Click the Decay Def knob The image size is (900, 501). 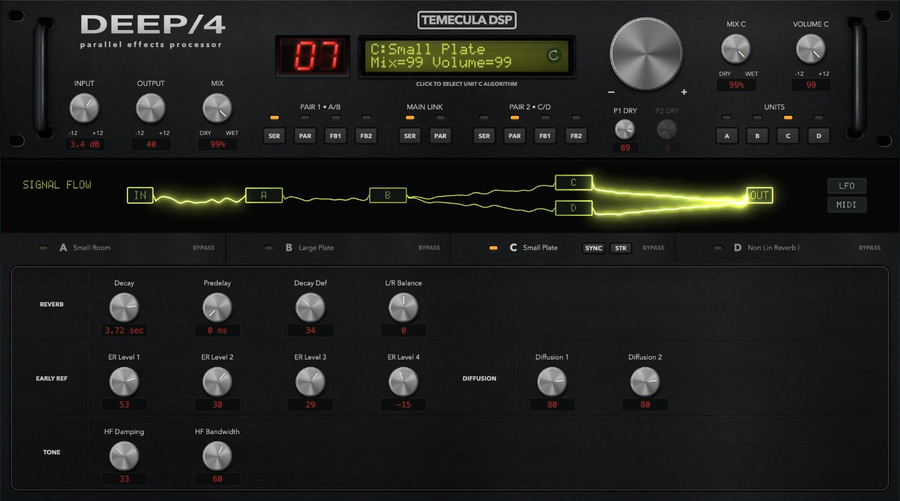click(x=310, y=308)
